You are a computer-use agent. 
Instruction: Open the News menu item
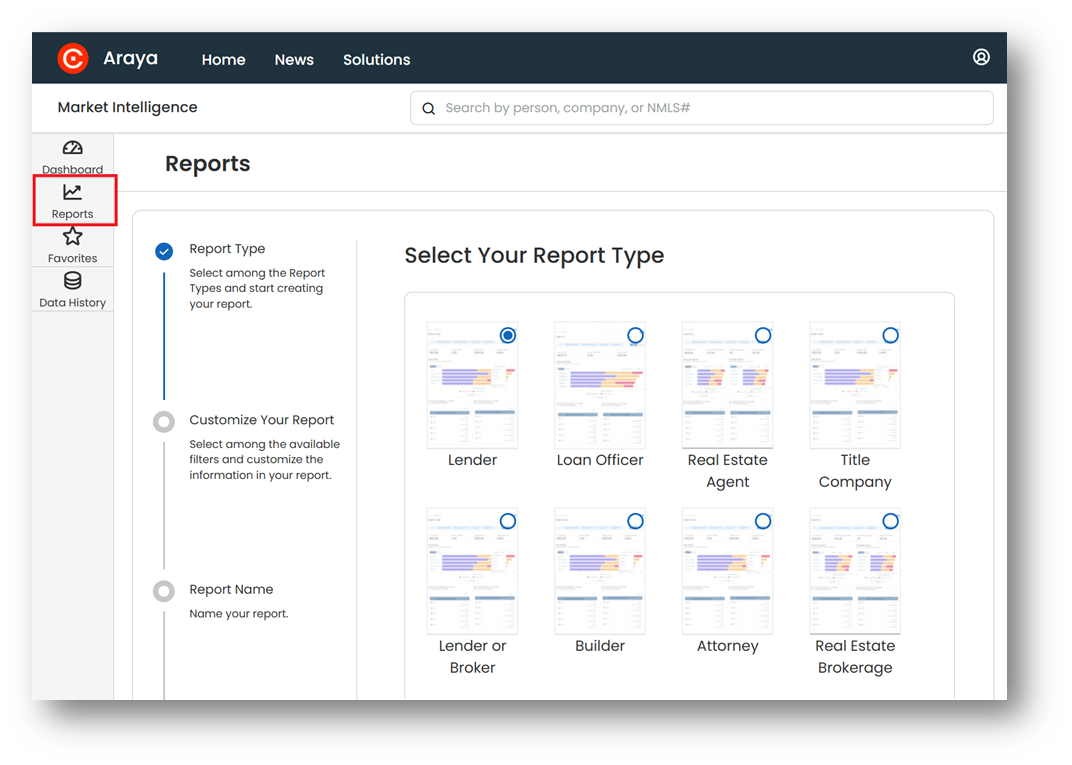[x=294, y=60]
